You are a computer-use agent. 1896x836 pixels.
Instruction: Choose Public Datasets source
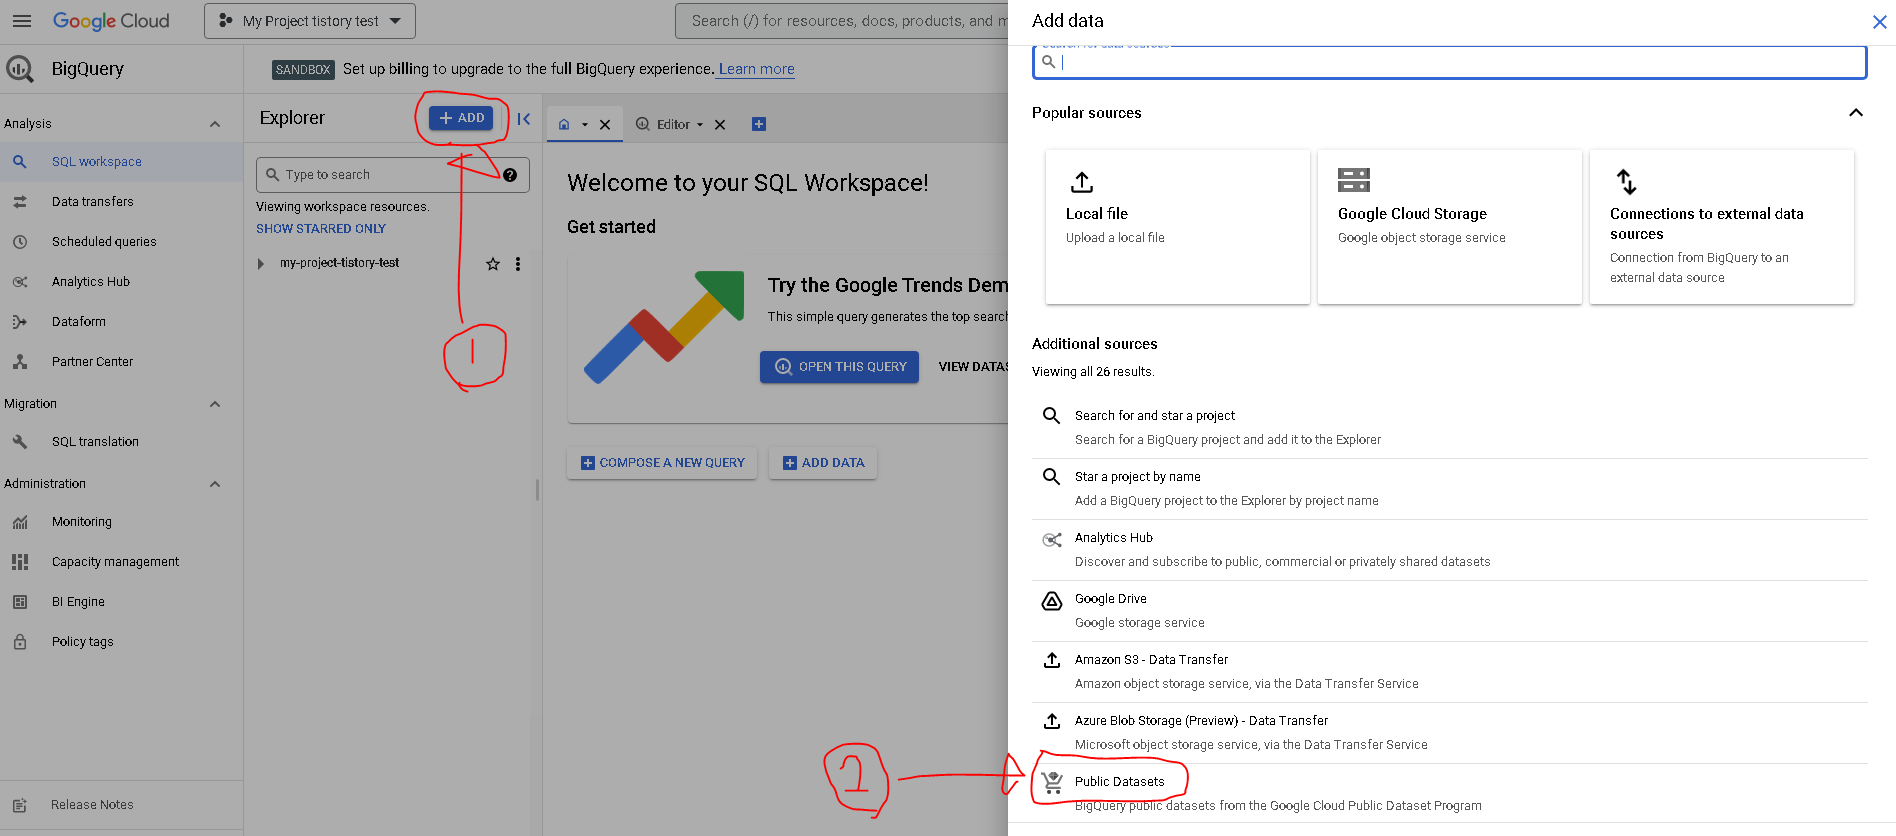tap(1450, 794)
